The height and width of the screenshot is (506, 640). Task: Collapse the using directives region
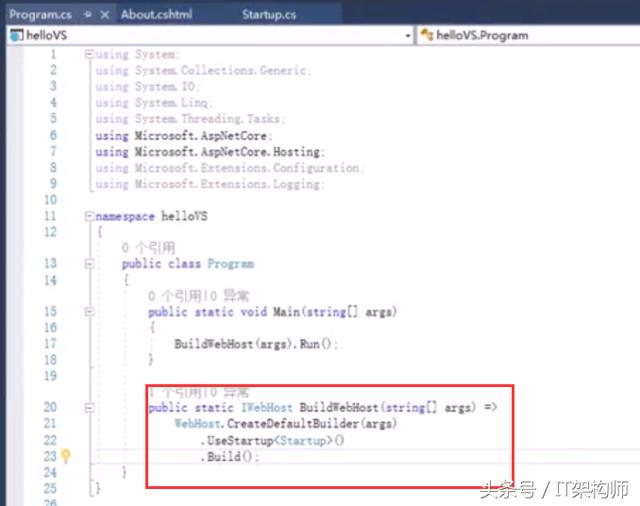[x=89, y=54]
